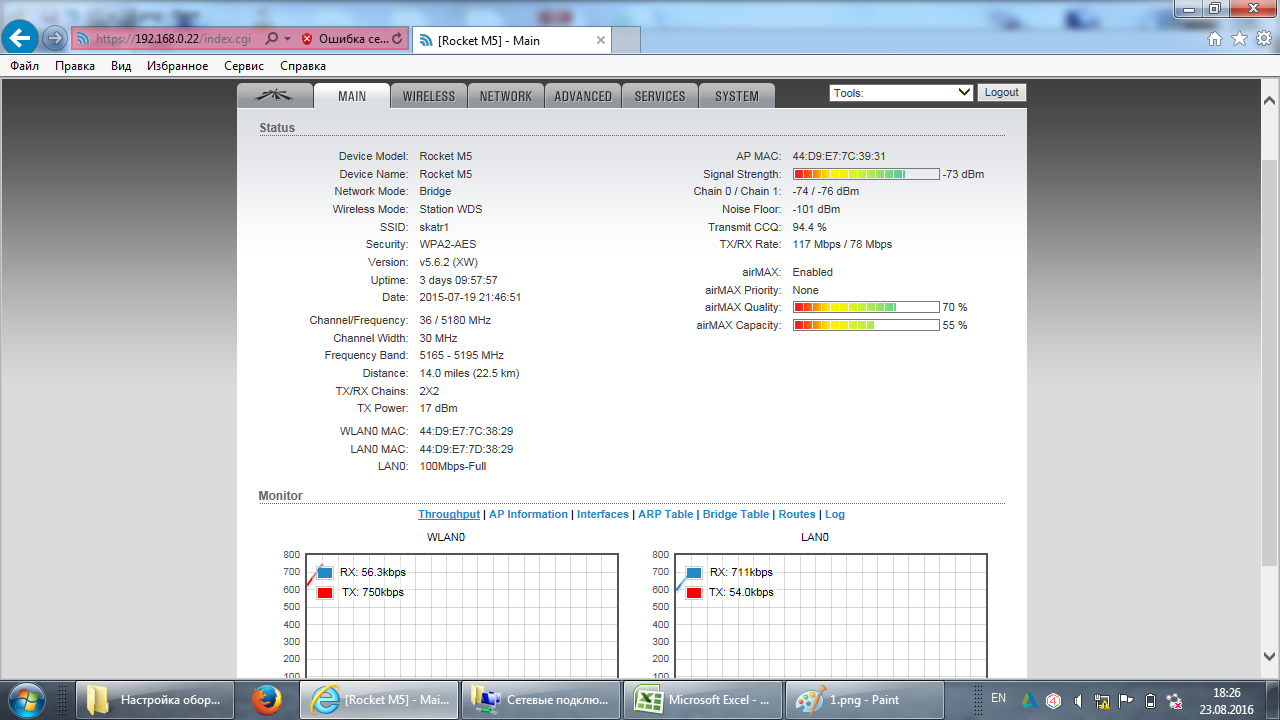Open the folder taskbar window Настройка обор...
Screen dimensions: 1280x720
155,700
